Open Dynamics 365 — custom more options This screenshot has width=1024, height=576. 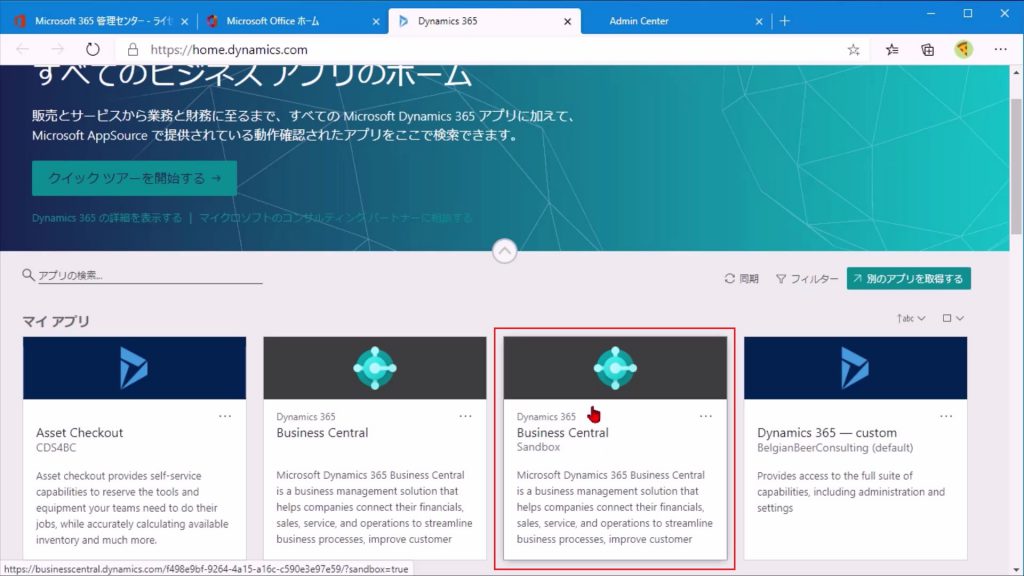(x=946, y=416)
